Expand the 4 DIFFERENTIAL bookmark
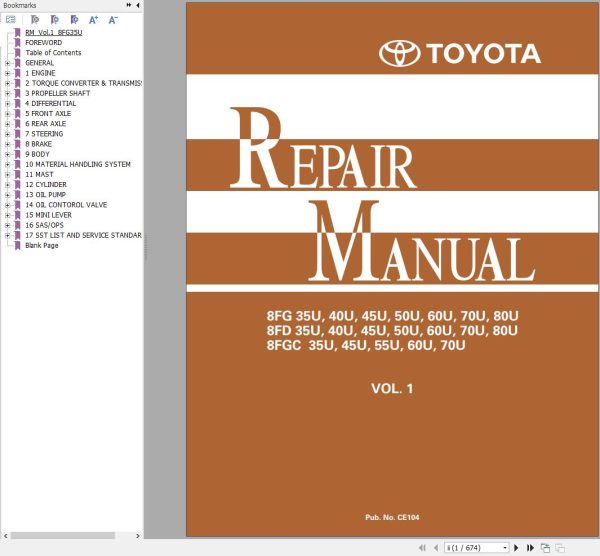Viewport: 600px width, 556px height. pos(7,103)
